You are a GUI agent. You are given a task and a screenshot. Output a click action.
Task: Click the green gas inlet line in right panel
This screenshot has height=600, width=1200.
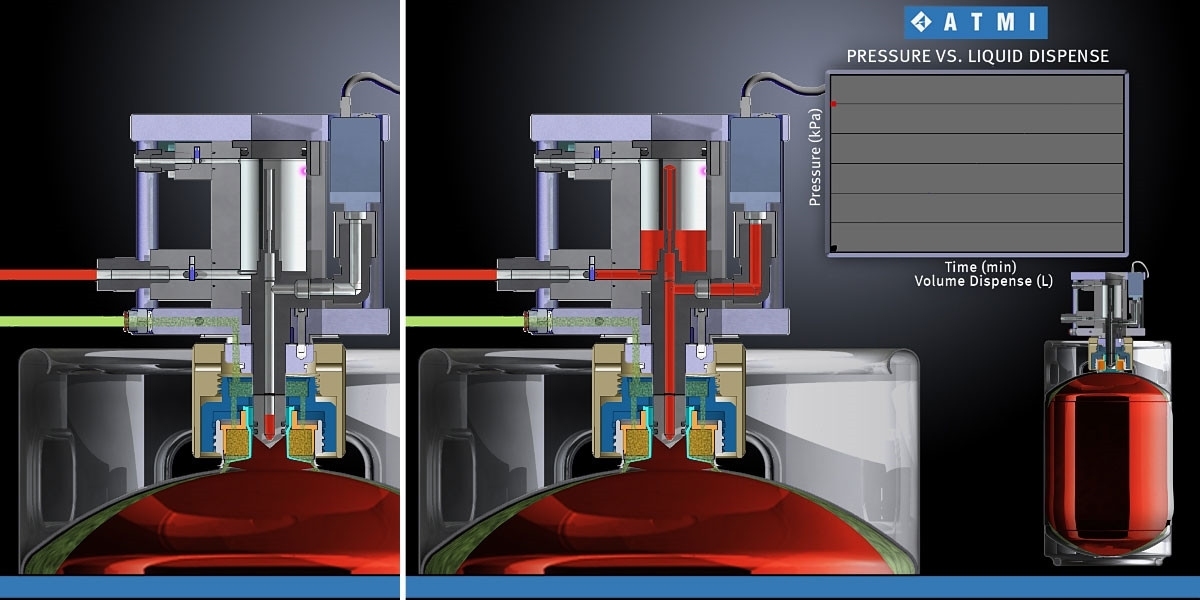[464, 321]
